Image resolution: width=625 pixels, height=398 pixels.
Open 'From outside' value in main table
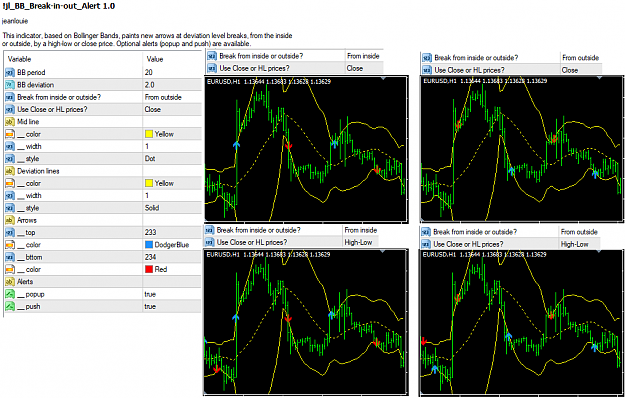[163, 97]
